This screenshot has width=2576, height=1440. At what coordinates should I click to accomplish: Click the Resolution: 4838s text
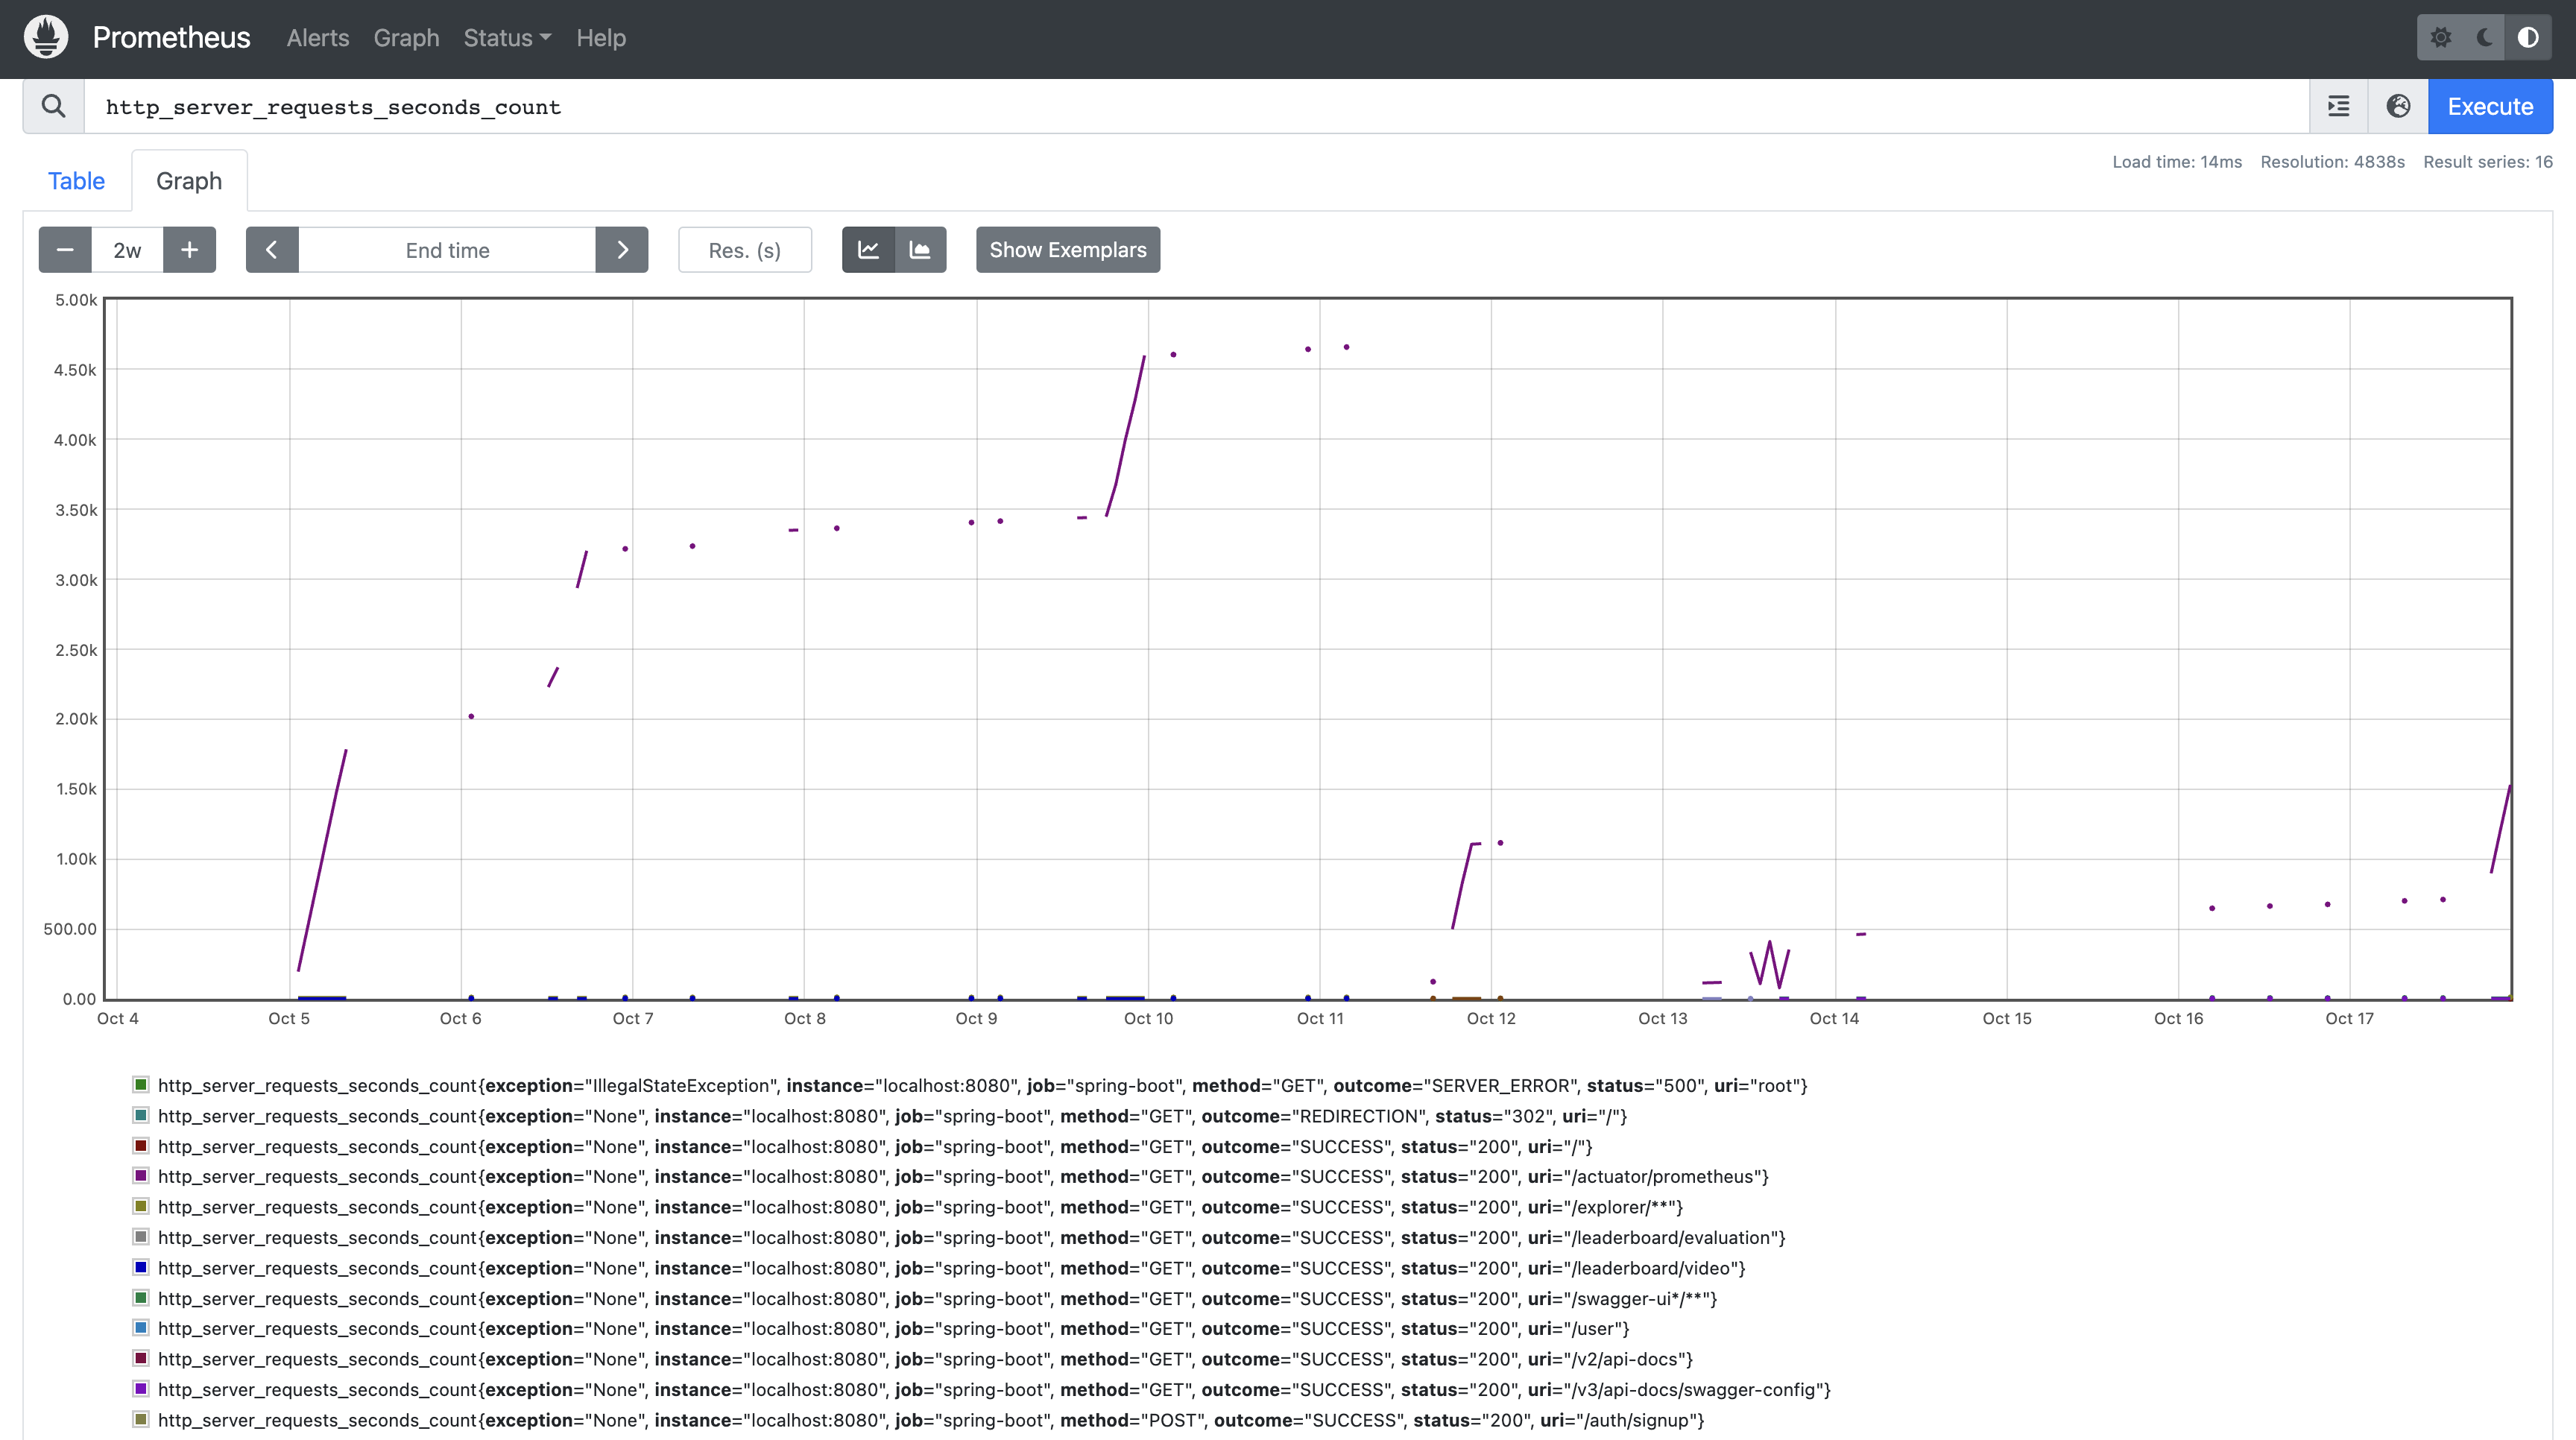click(x=2332, y=162)
